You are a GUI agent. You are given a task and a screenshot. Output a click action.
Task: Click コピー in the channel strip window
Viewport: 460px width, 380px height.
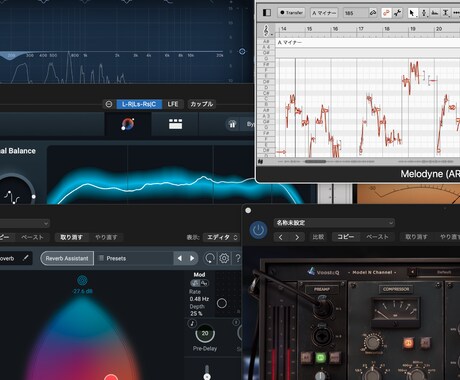[x=346, y=237]
